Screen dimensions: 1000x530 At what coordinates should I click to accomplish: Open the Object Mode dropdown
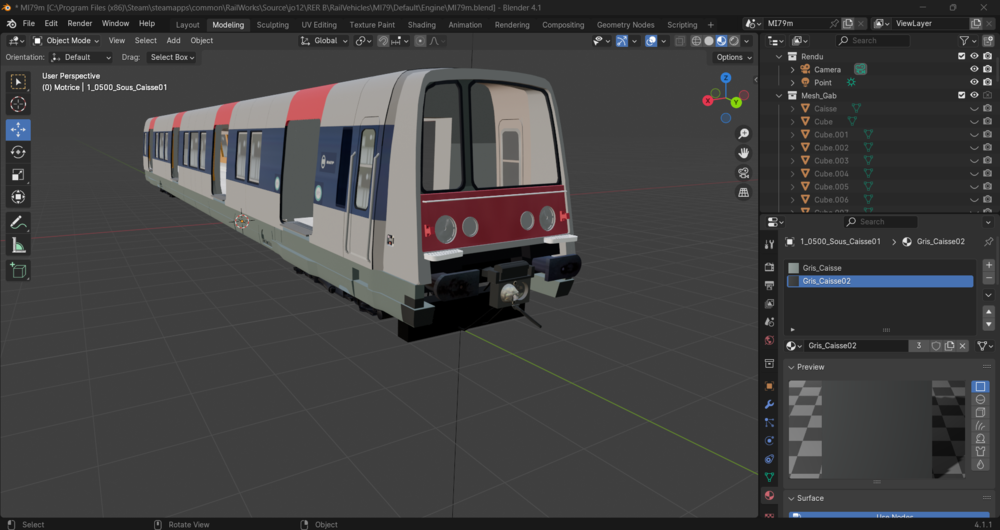coord(66,40)
